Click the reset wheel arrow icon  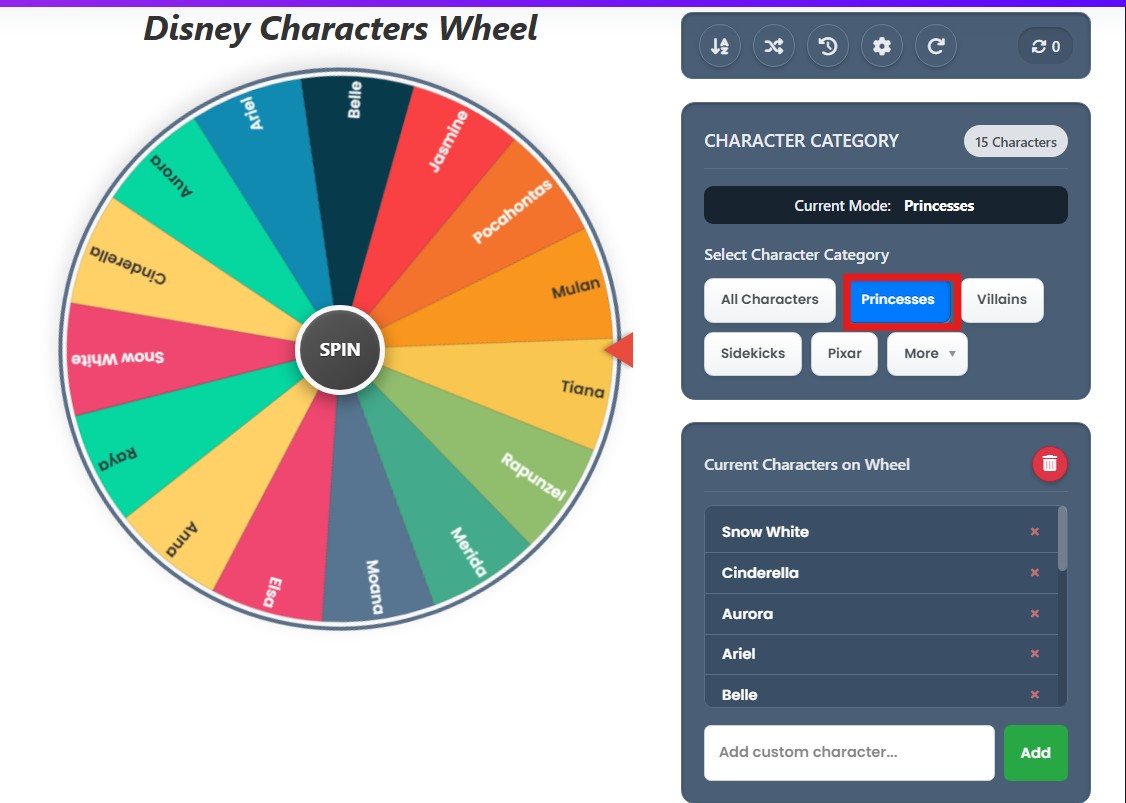point(935,47)
